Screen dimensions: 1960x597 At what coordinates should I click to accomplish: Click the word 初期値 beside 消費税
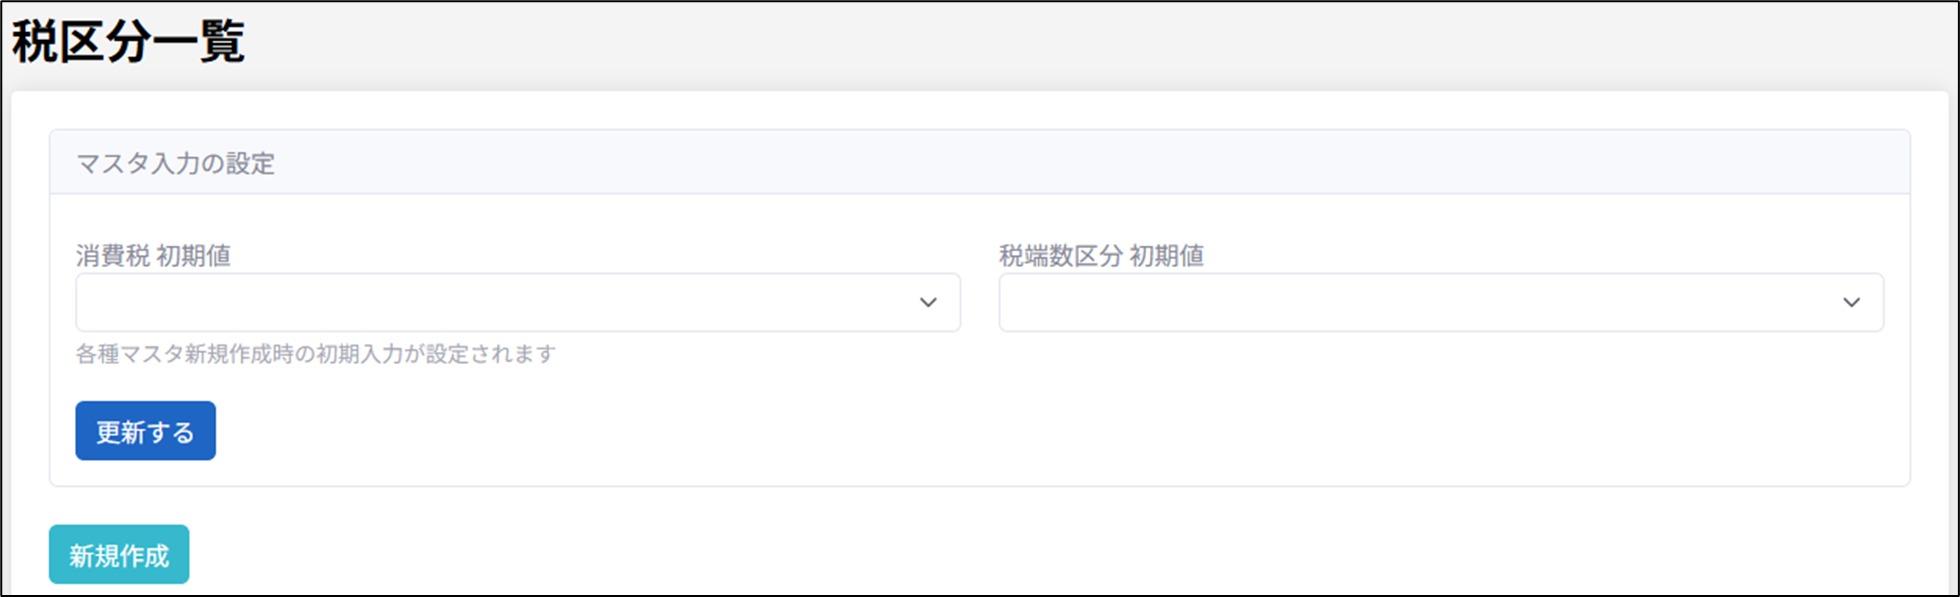(194, 256)
